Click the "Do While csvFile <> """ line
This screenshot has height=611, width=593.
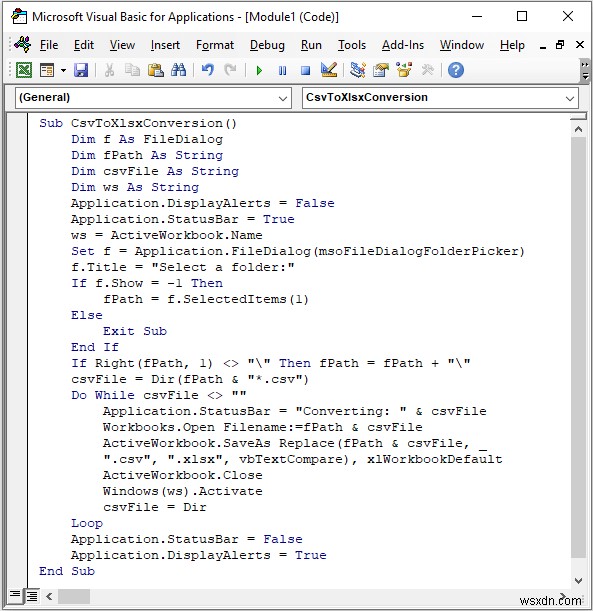pyautogui.click(x=159, y=395)
